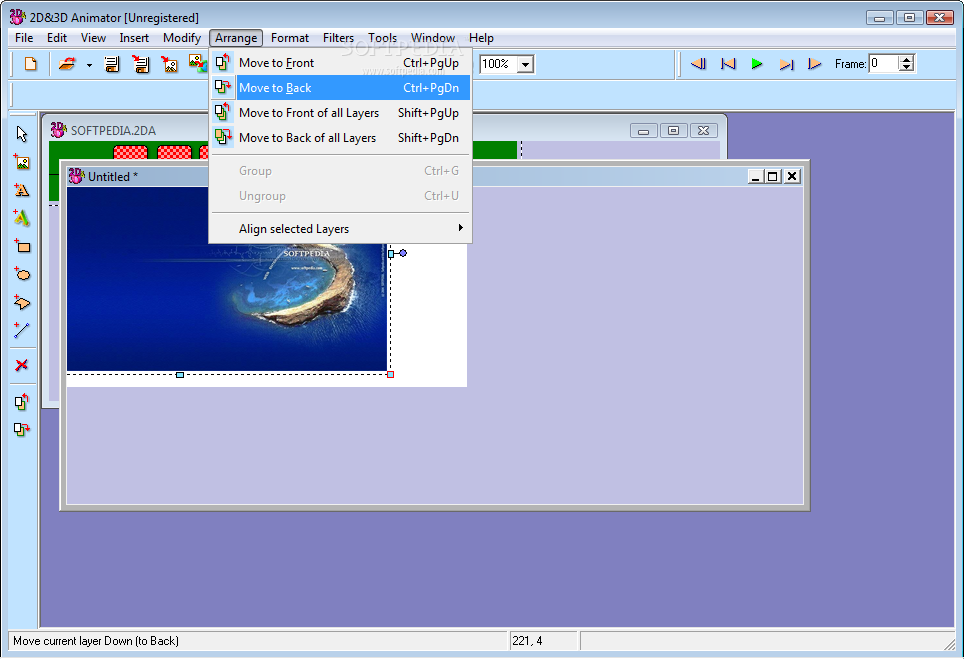964x659 pixels.
Task: Click the export to web image icon
Action: click(x=197, y=64)
